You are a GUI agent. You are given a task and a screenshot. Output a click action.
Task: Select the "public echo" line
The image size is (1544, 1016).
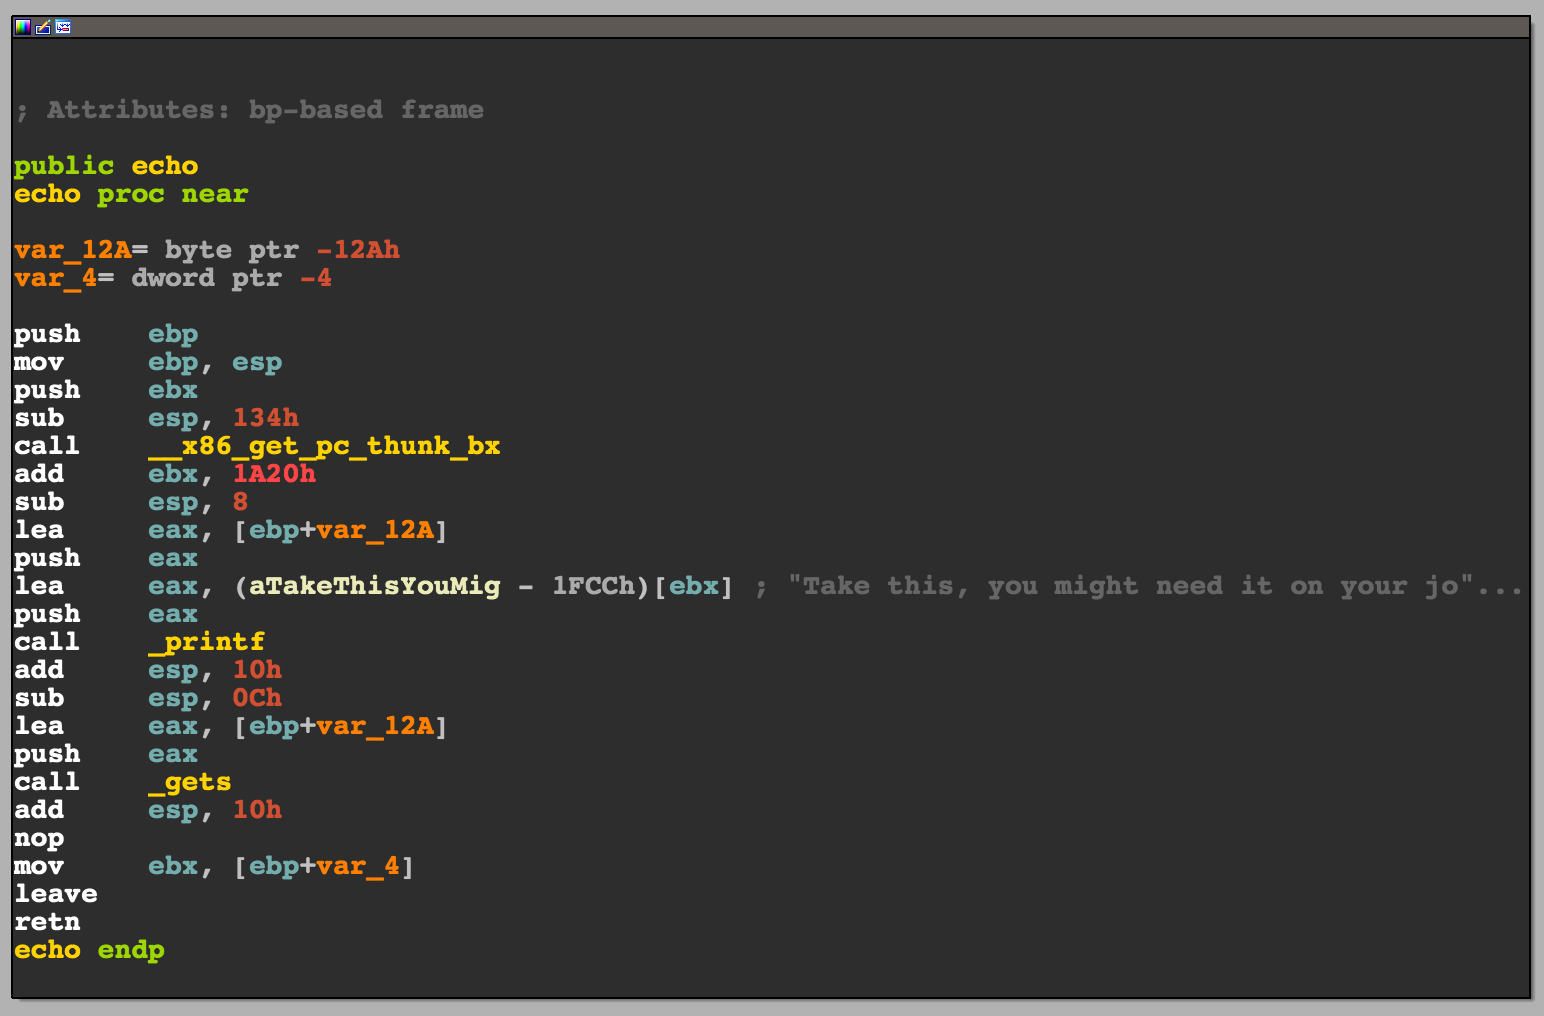[106, 166]
